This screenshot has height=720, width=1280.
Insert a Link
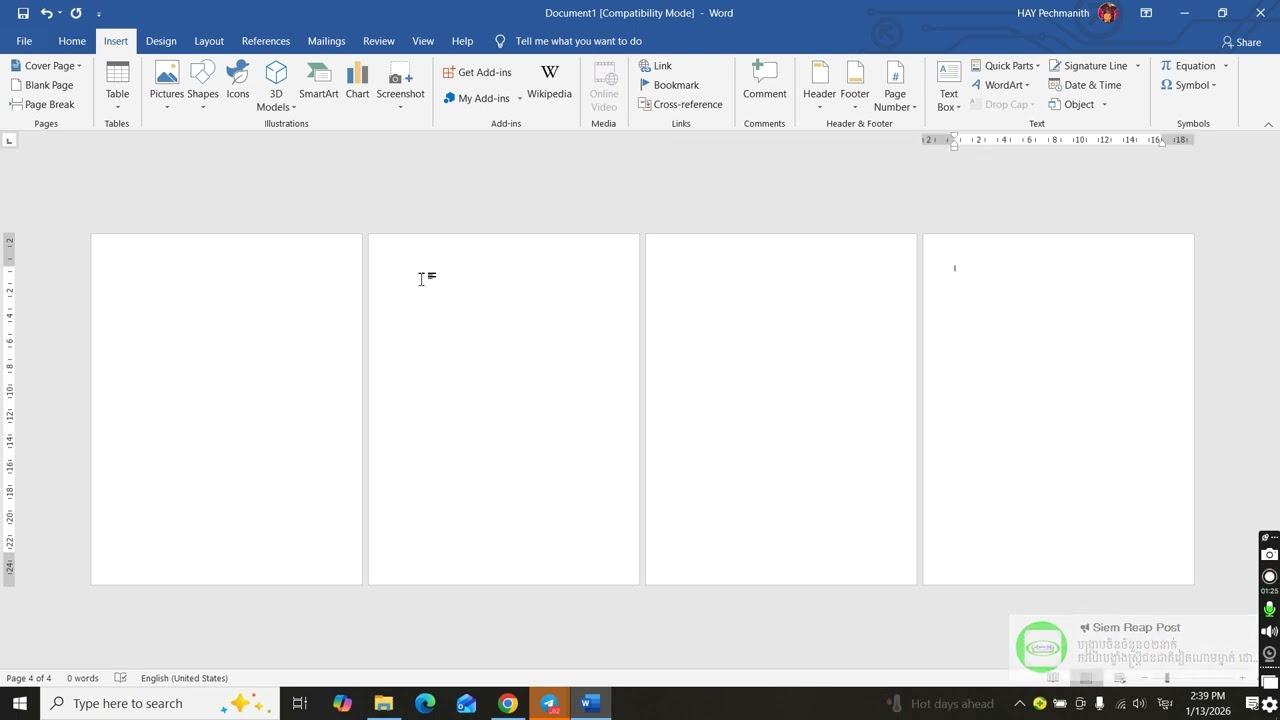coord(656,66)
